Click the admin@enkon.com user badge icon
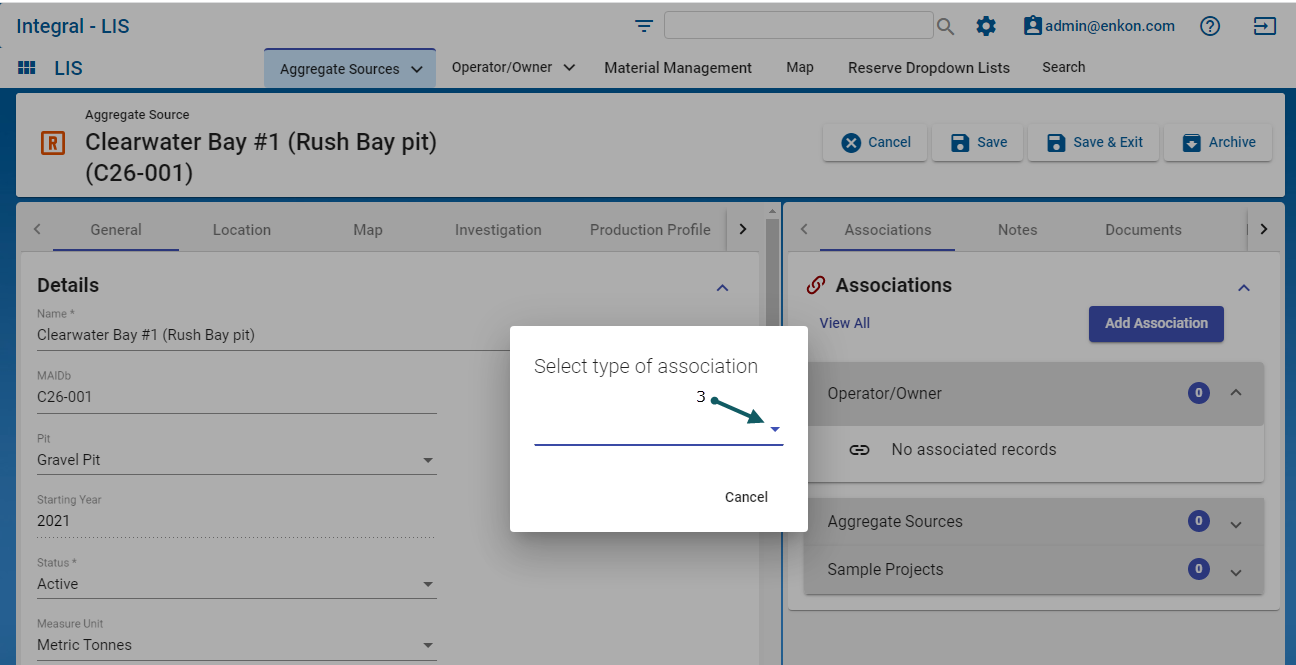Screen dimensions: 1296x665 point(1032,26)
